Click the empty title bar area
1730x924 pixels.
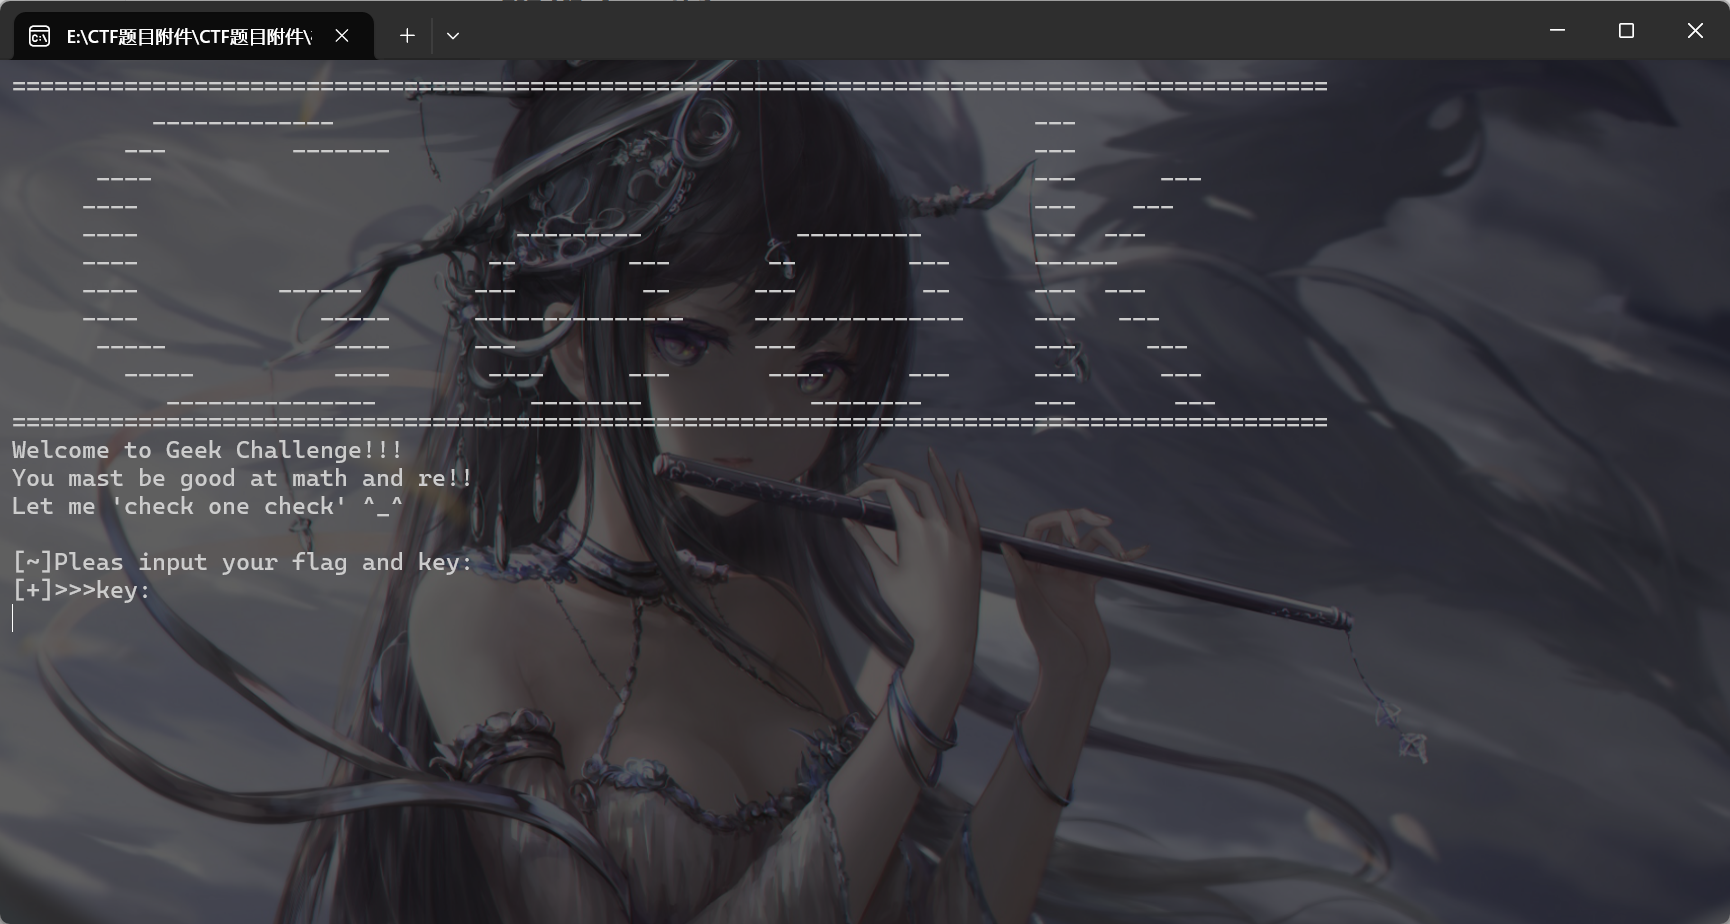1000,32
